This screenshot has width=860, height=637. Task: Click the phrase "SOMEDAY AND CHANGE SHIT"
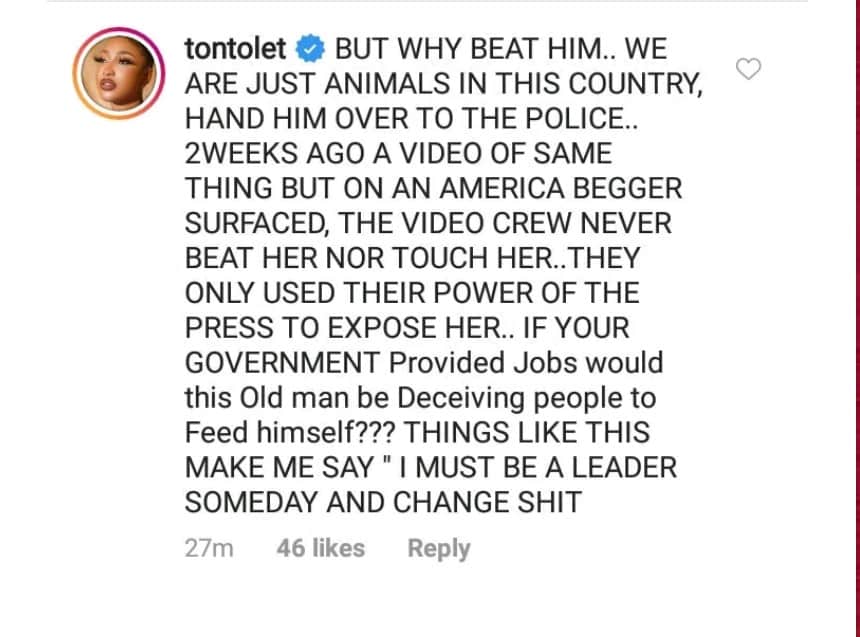(383, 502)
